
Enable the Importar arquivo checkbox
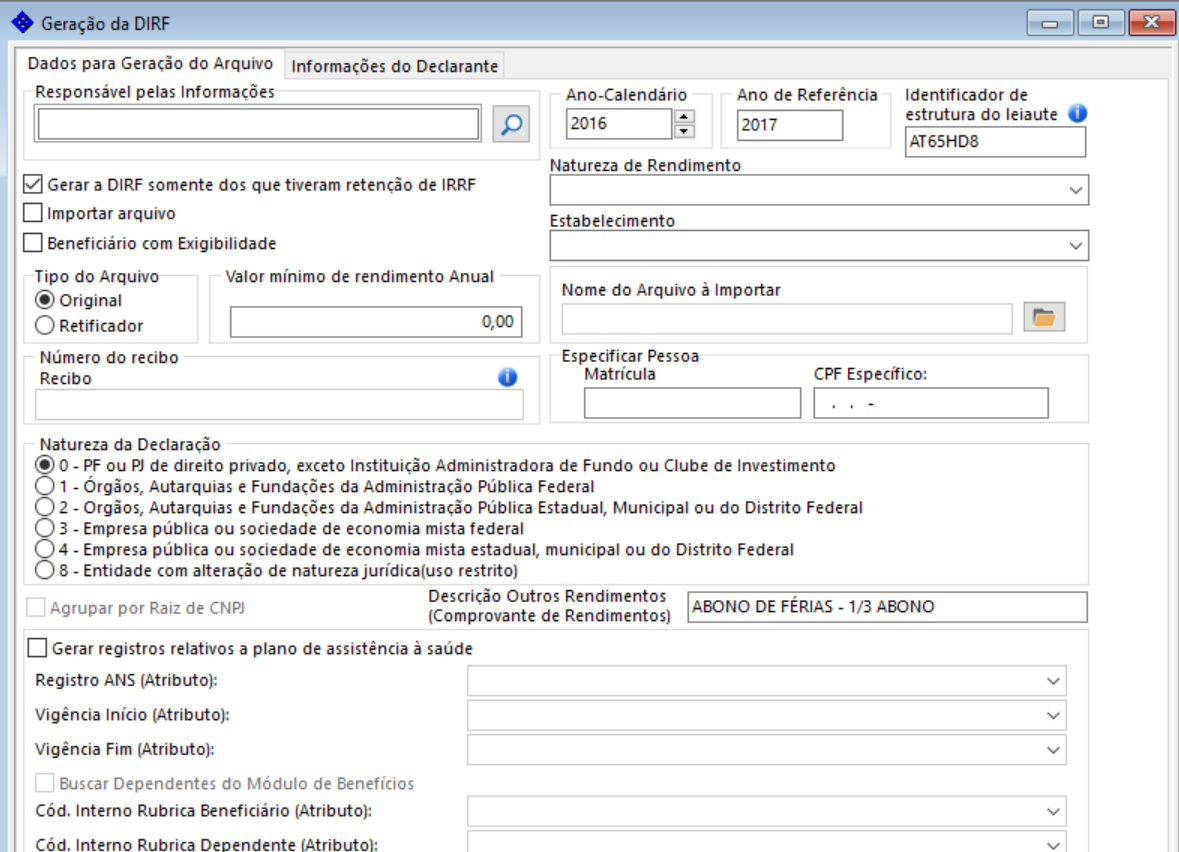[33, 213]
